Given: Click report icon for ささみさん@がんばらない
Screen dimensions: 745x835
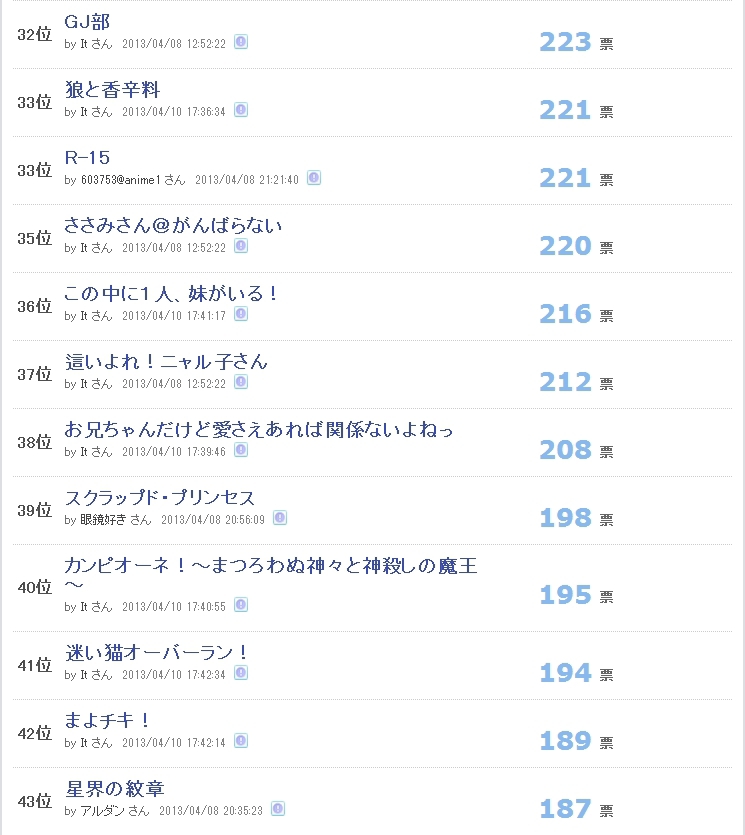Looking at the screenshot, I should [x=241, y=245].
